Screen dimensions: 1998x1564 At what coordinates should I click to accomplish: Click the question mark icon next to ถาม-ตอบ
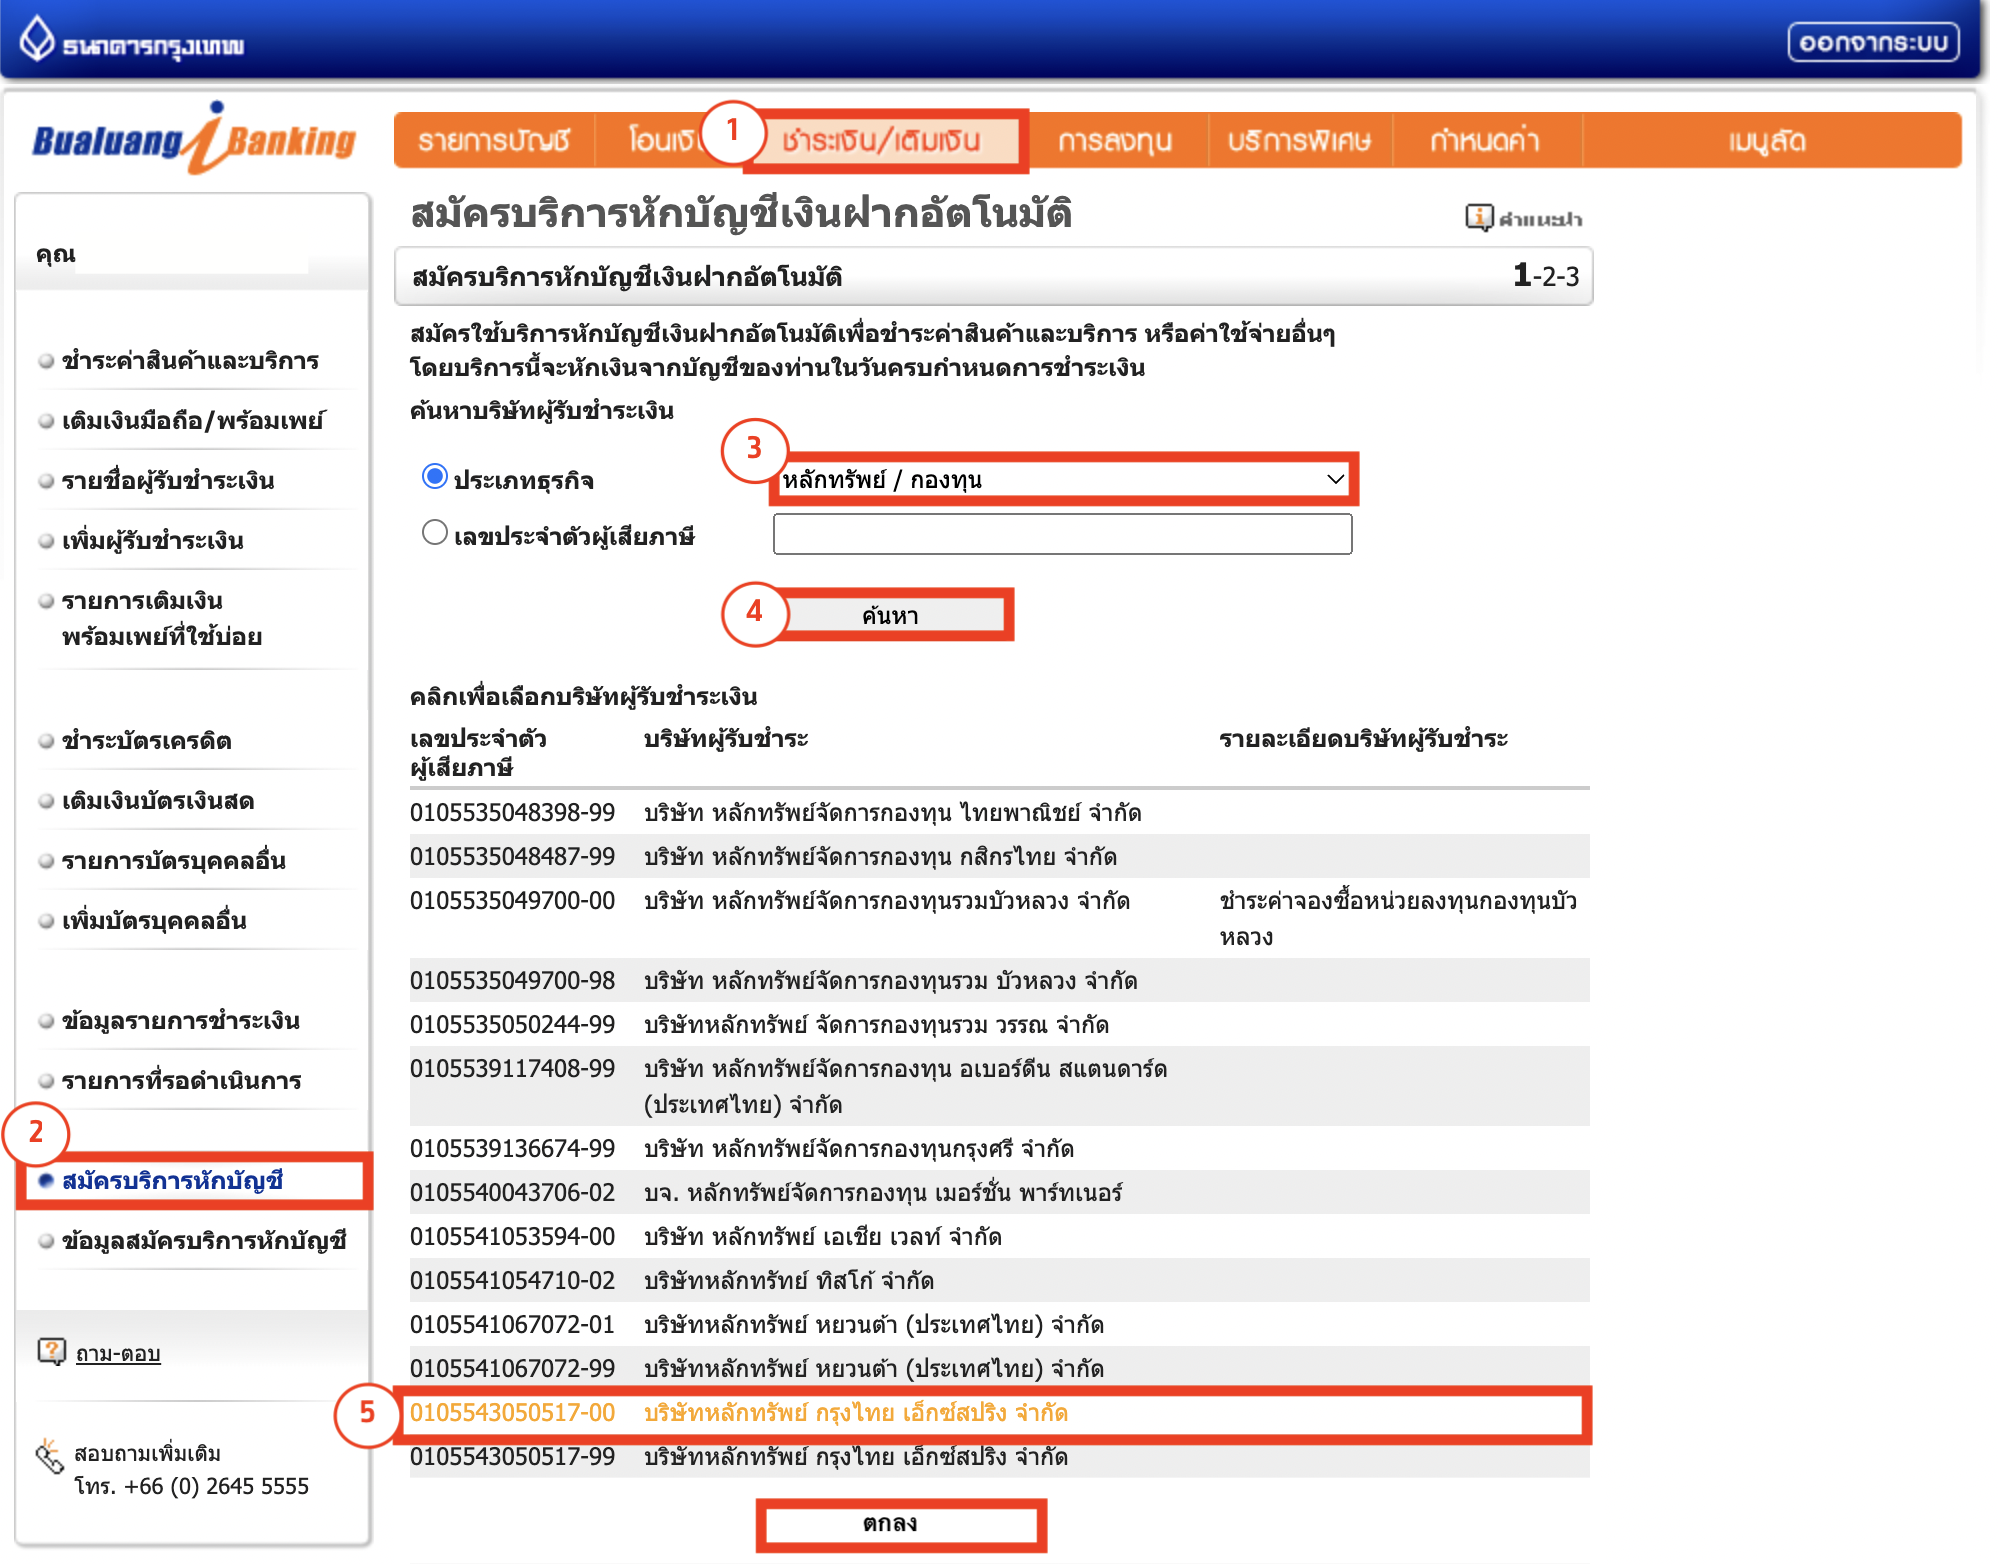[52, 1351]
